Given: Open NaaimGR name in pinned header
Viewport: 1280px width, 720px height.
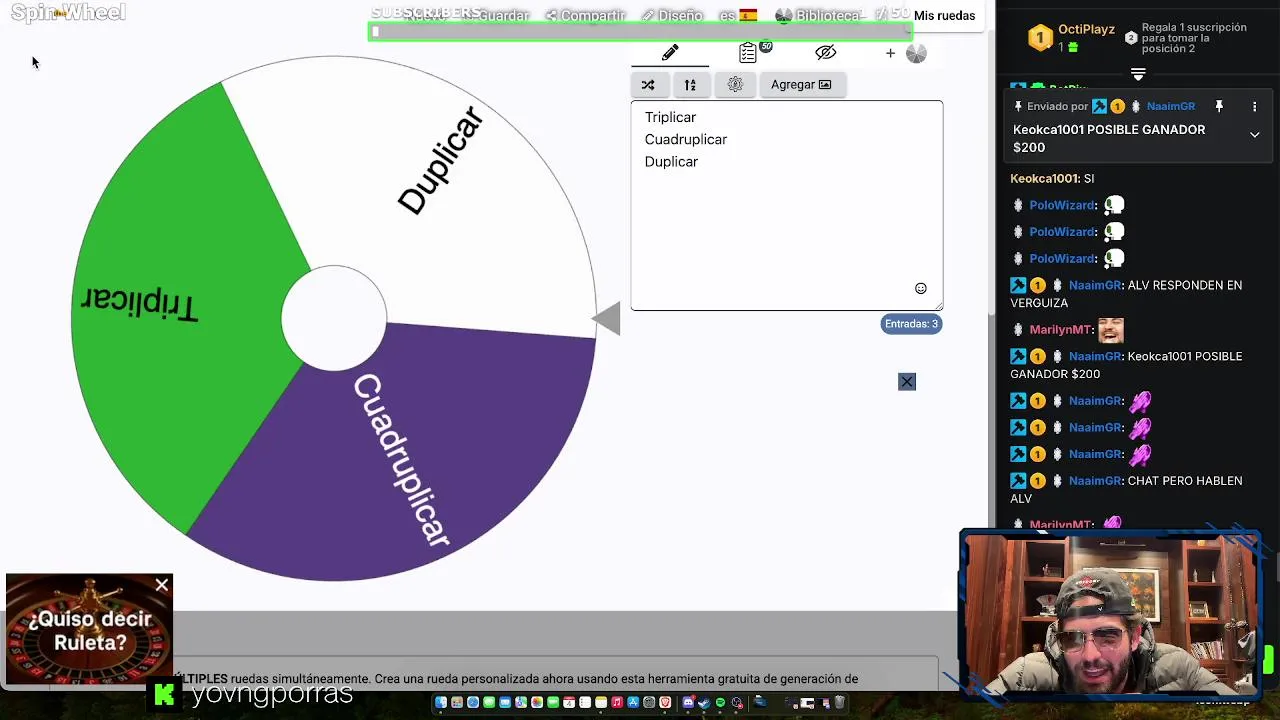Looking at the screenshot, I should pyautogui.click(x=1171, y=107).
